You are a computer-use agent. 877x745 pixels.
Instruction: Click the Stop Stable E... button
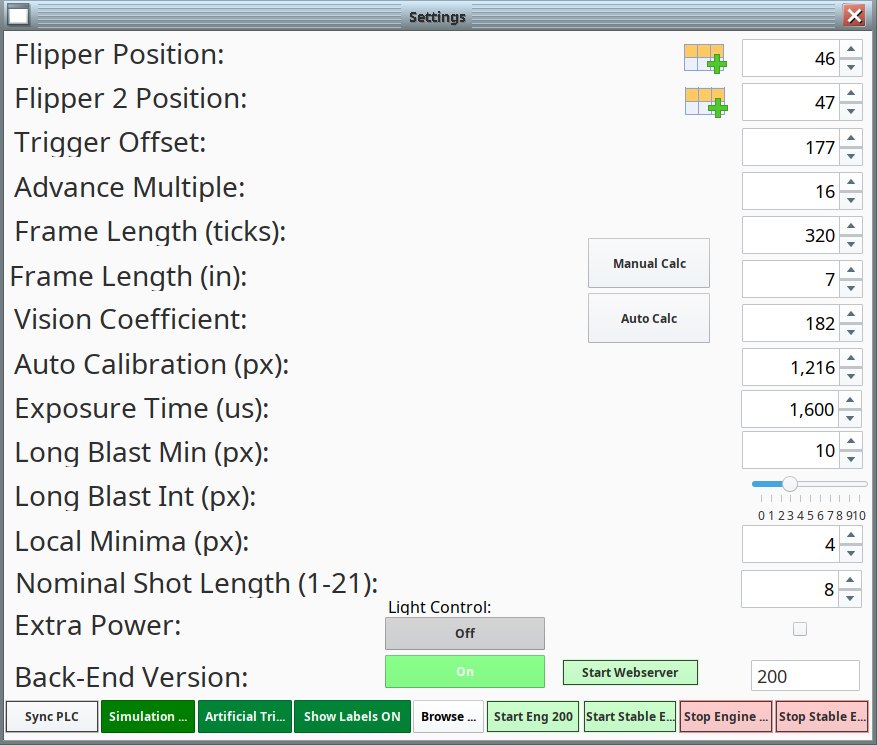[x=822, y=716]
